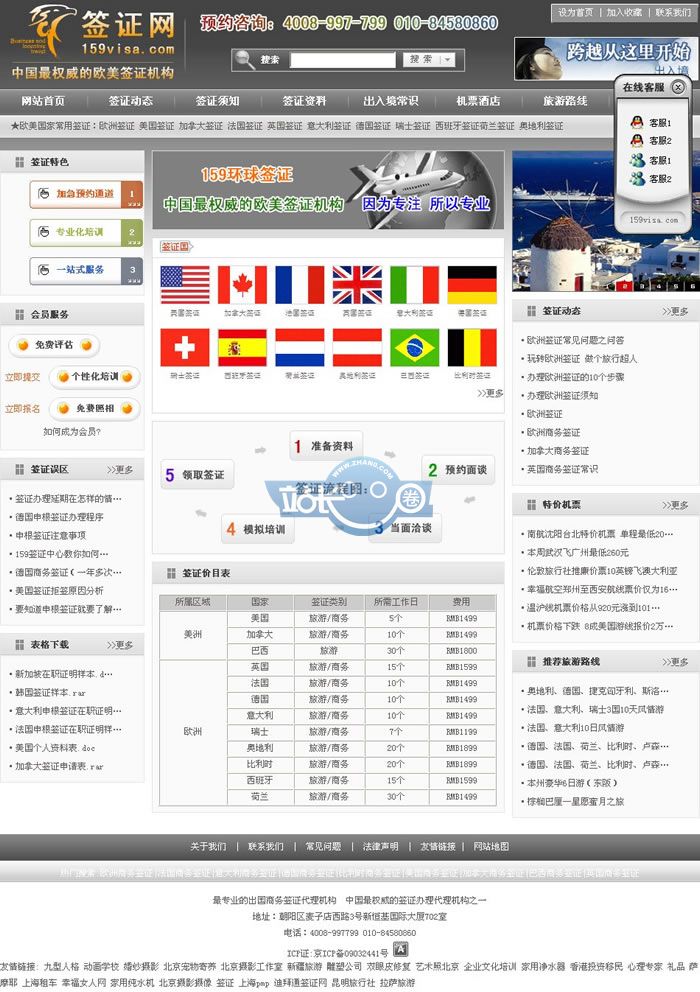Open the search button dropdown arrow
Viewport: 700px width, 992px height.
pos(447,59)
